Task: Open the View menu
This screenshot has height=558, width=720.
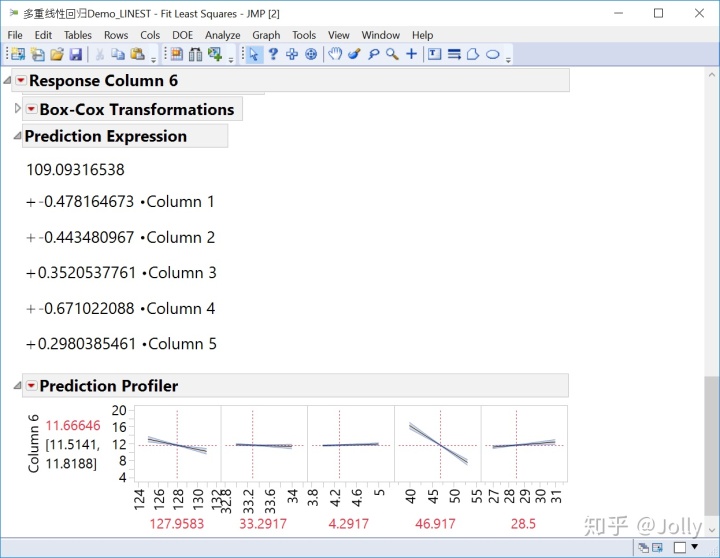Action: (x=338, y=35)
